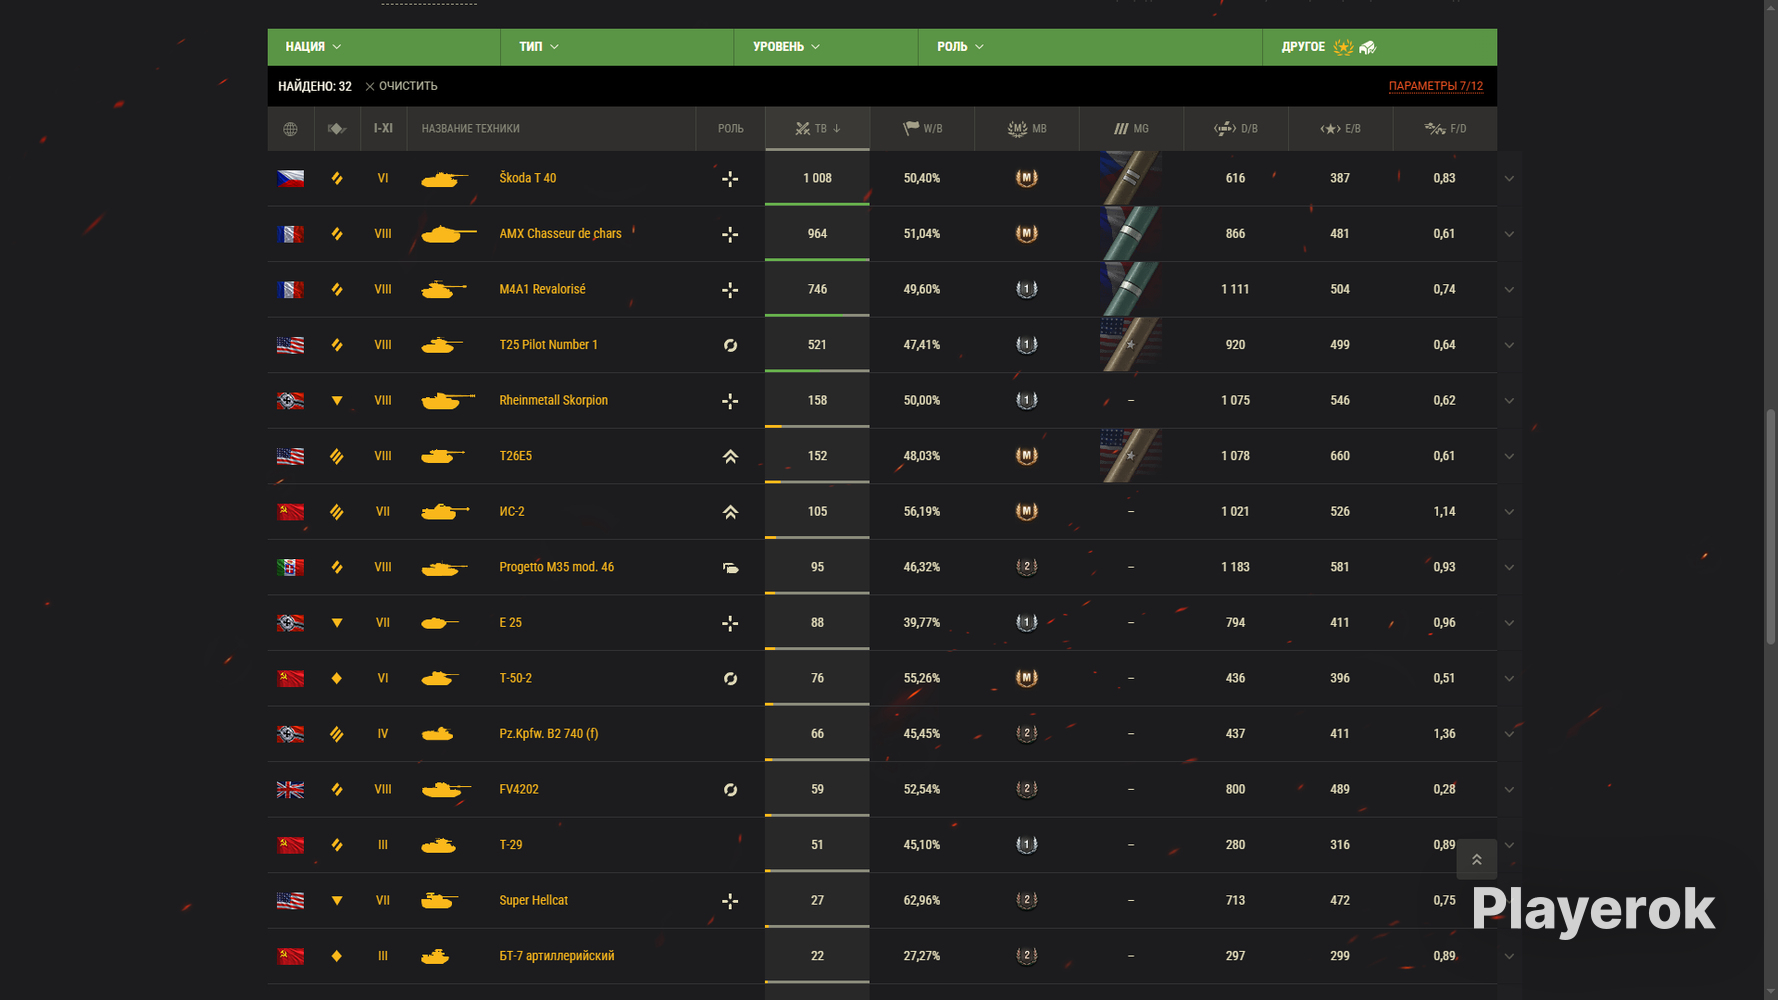View T26E5 marks of excellence thumbnail
Viewport: 1778px width, 1000px height.
pos(1131,456)
